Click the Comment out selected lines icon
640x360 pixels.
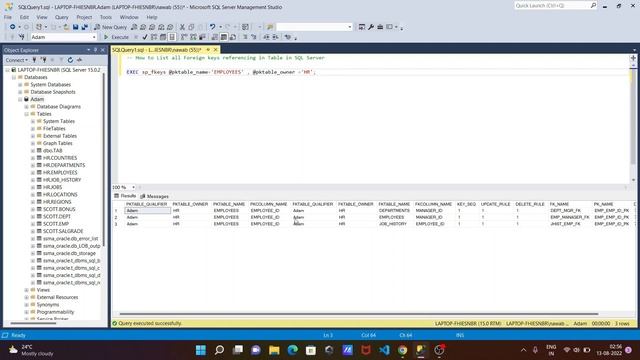click(x=245, y=37)
